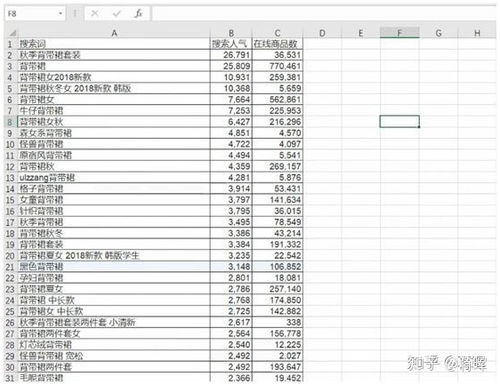The height and width of the screenshot is (385, 500).
Task: Select column F header
Action: [399, 33]
